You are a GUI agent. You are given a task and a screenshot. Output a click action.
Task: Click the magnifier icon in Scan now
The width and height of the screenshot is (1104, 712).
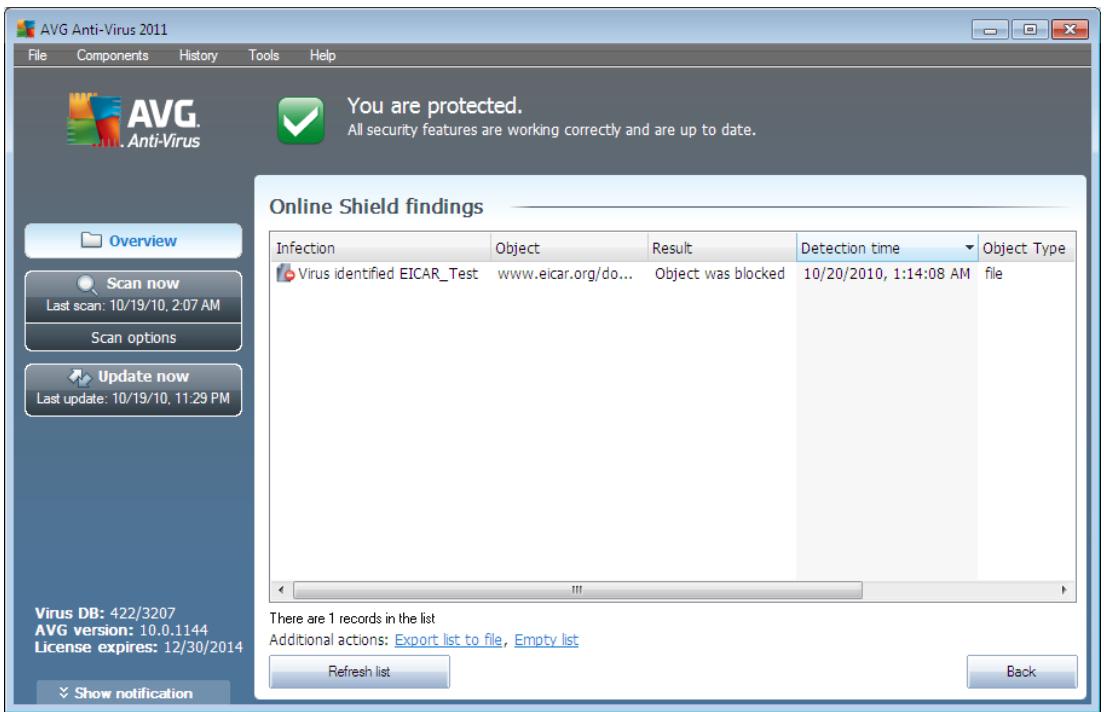pyautogui.click(x=87, y=285)
